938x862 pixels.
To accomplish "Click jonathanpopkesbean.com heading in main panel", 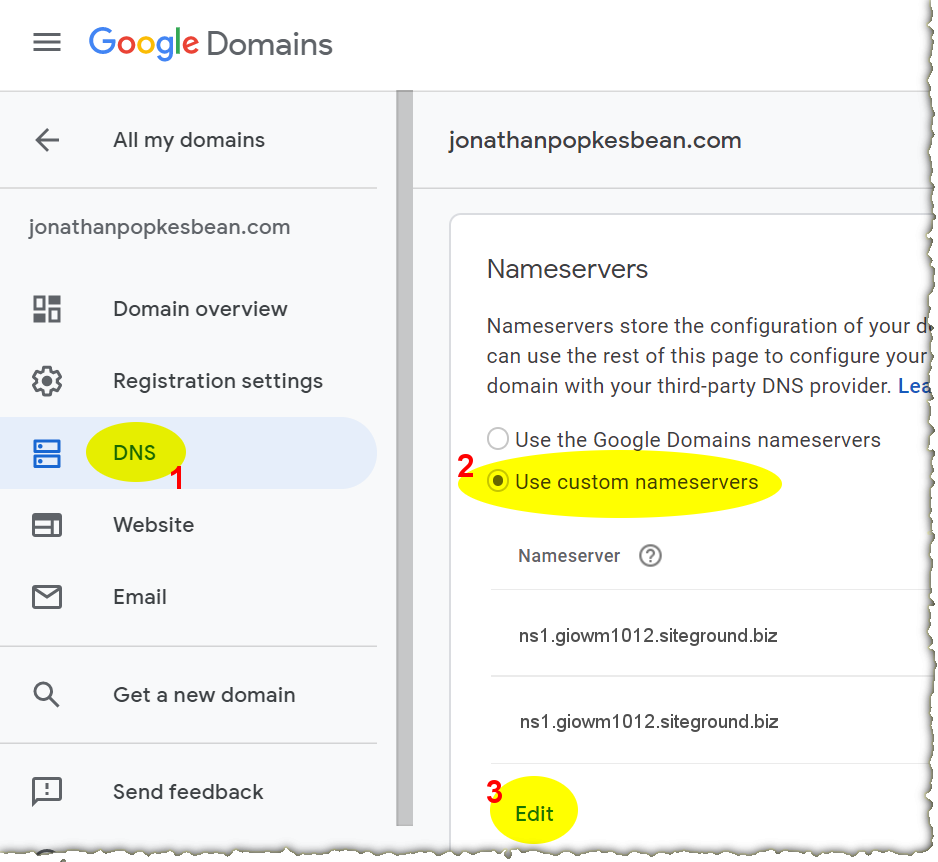I will tap(595, 141).
